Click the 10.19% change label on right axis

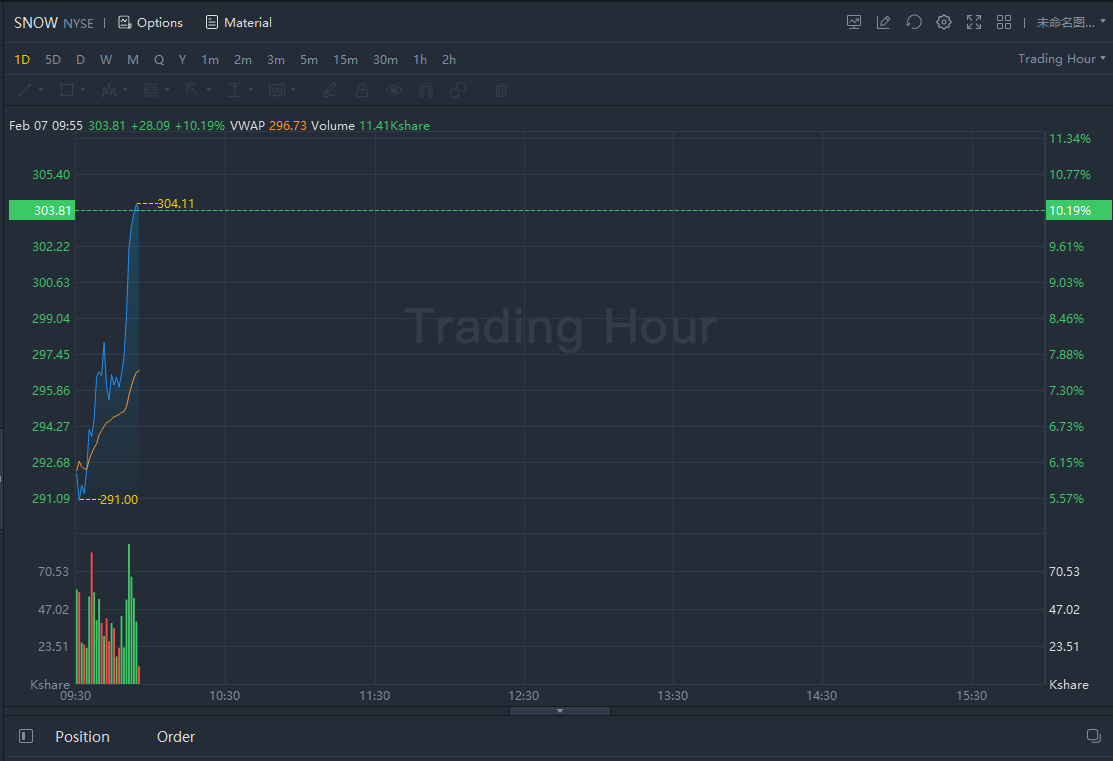click(1078, 210)
